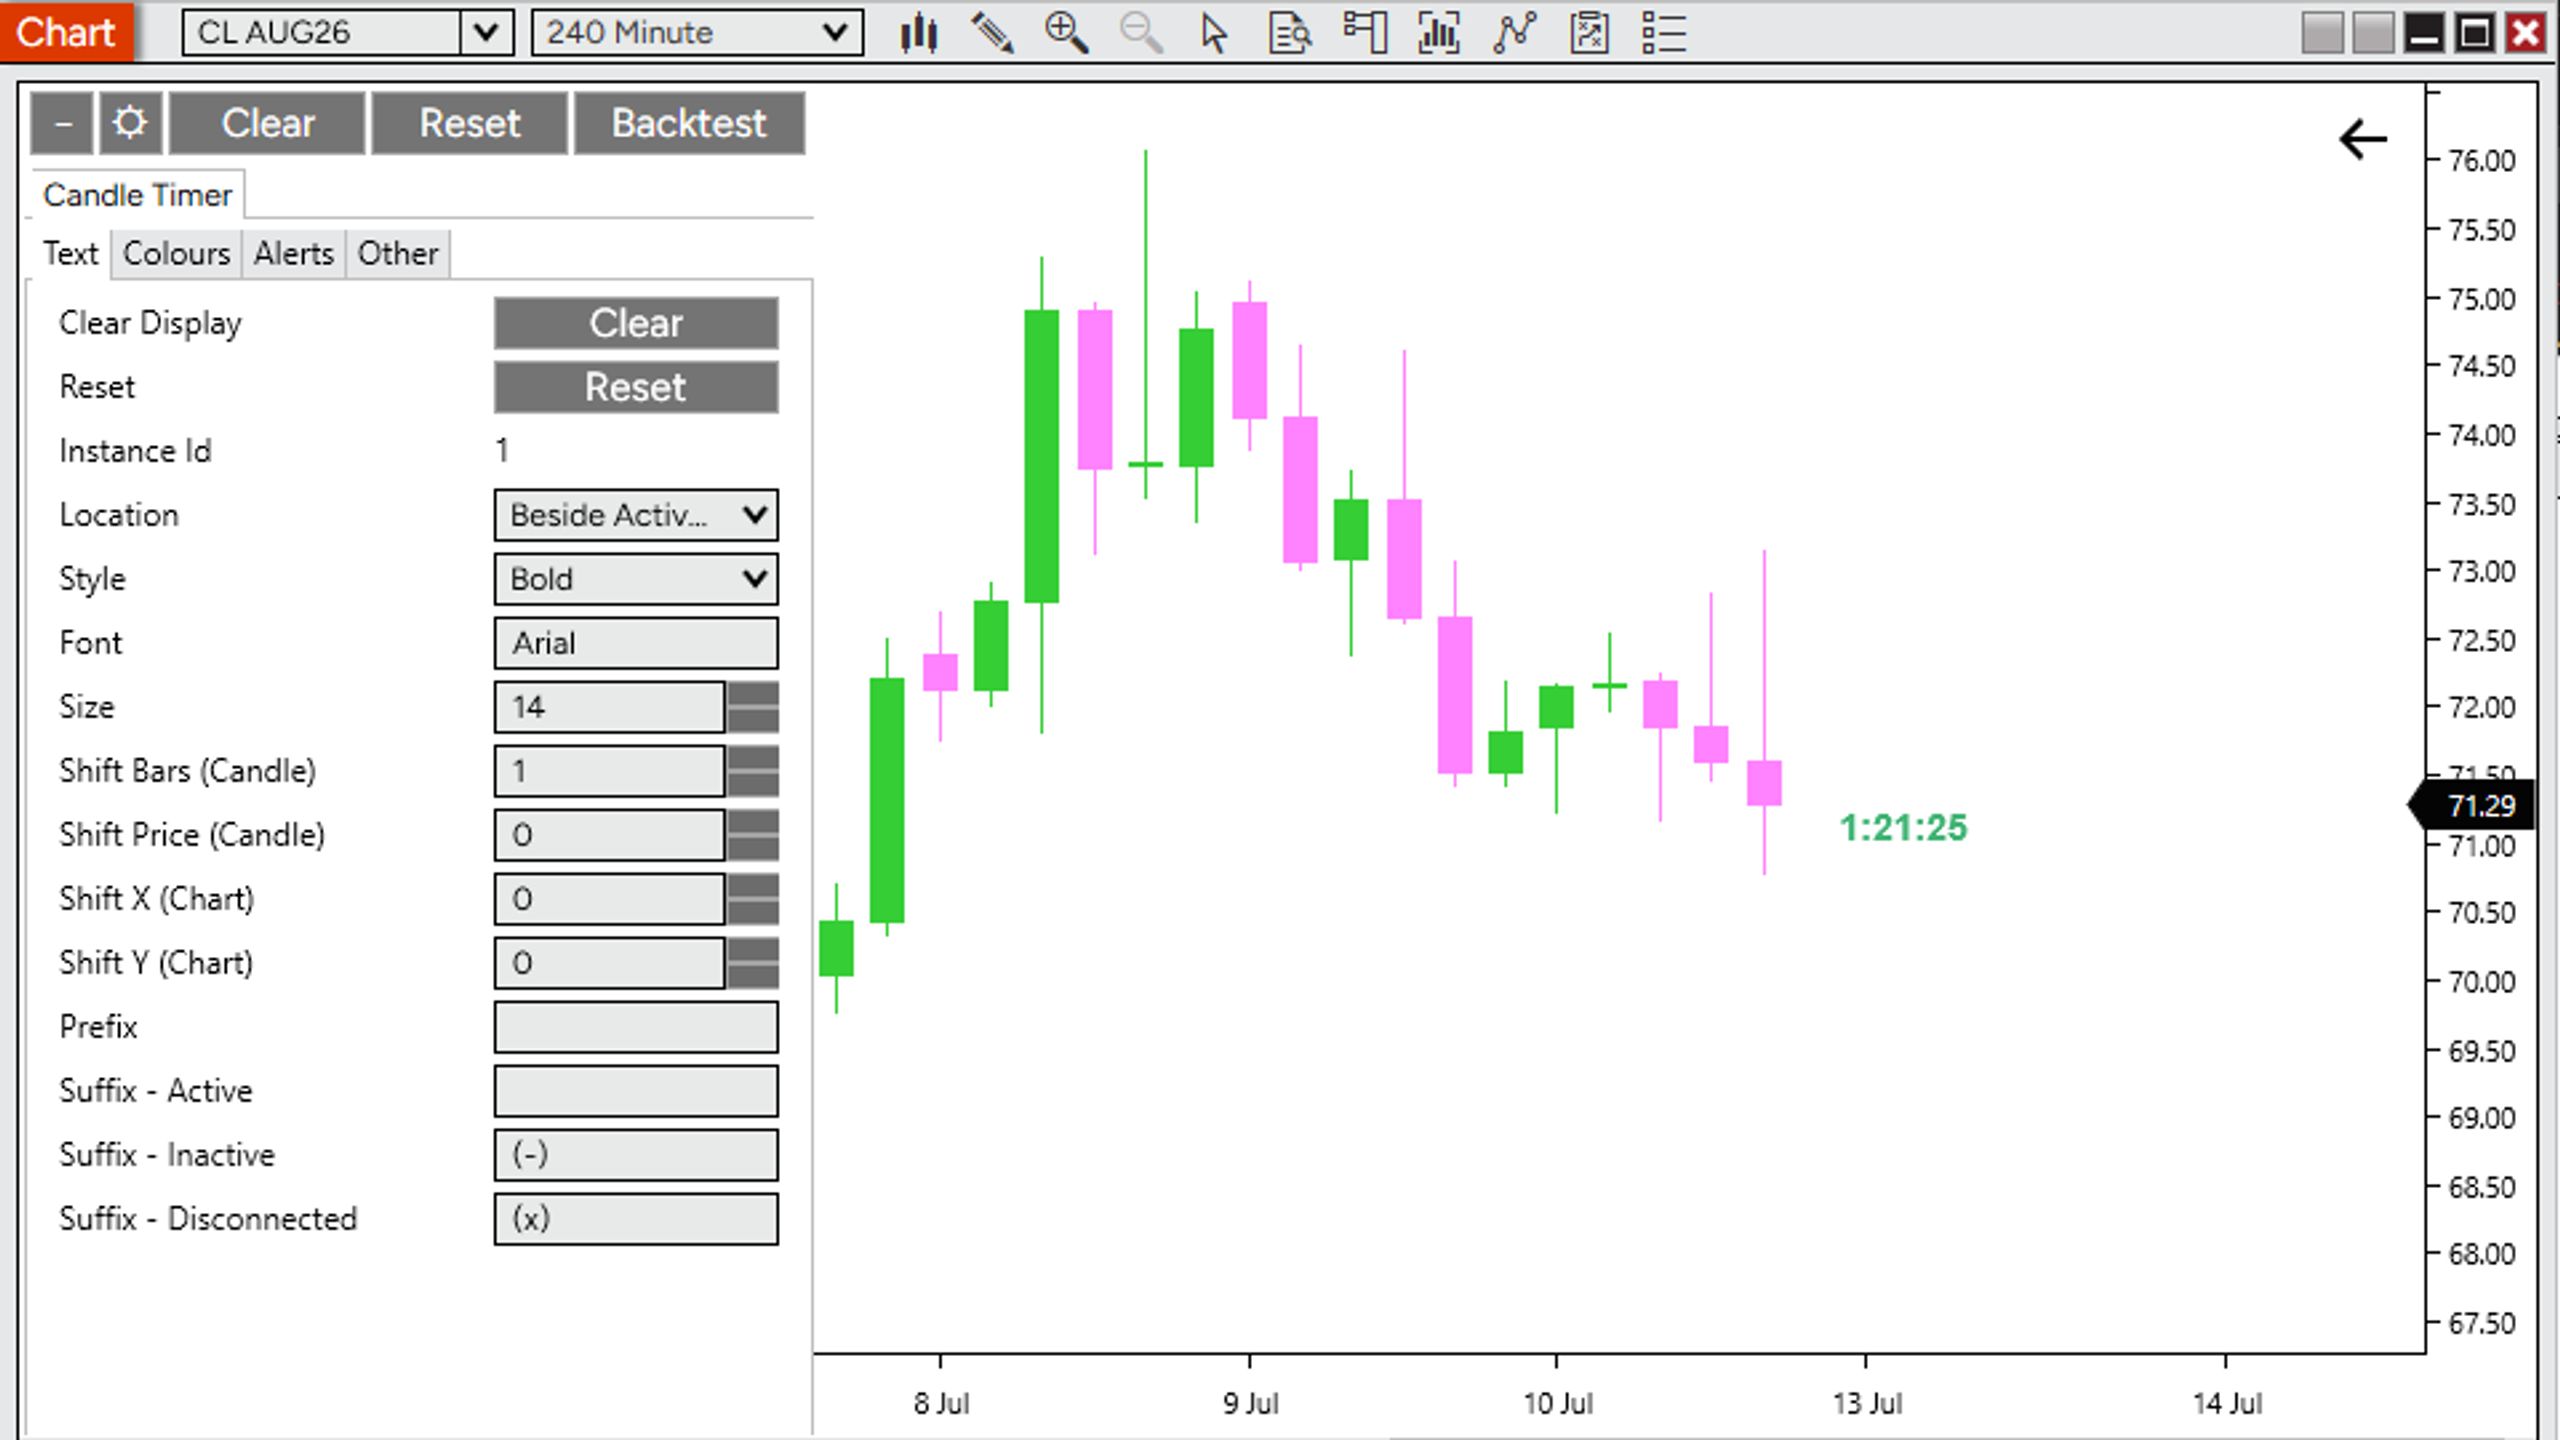Click the empty Prefix input field
This screenshot has width=2560, height=1440.
(636, 1027)
